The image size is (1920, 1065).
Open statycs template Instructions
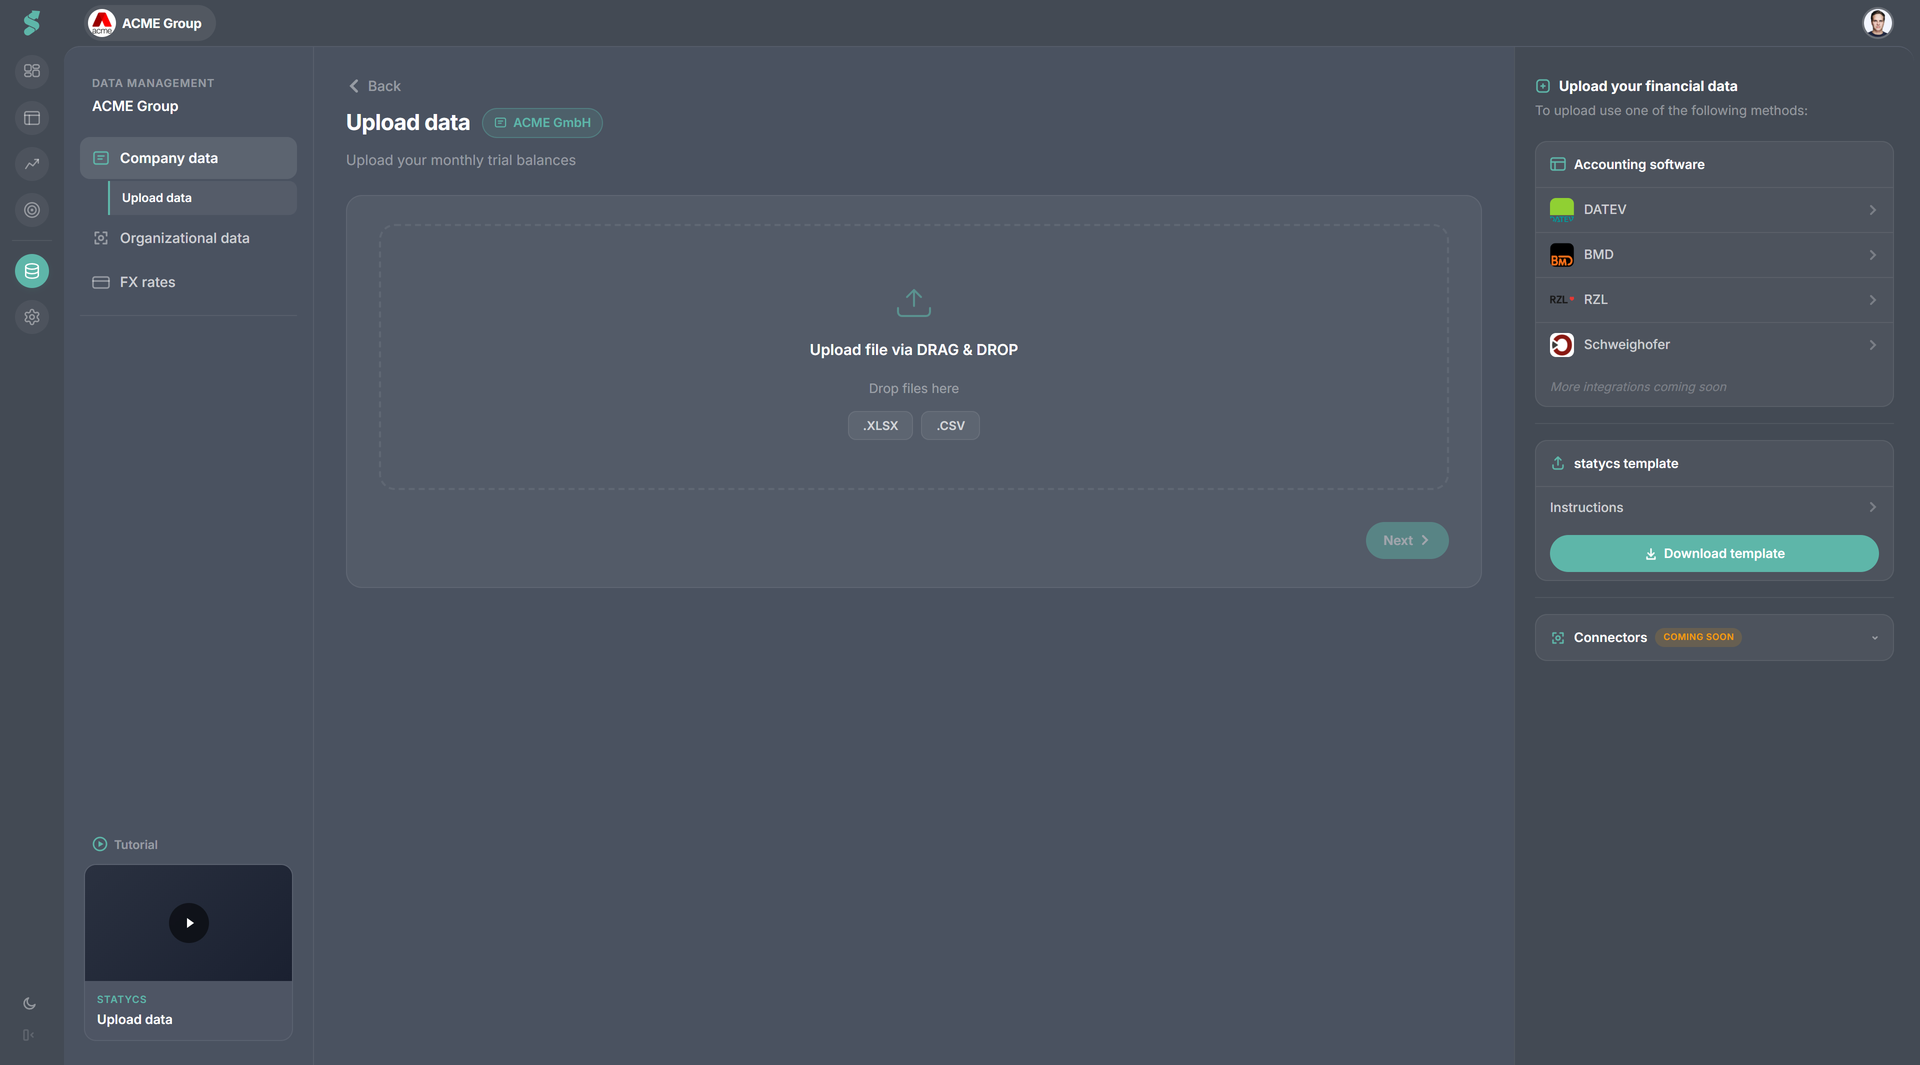(1714, 508)
